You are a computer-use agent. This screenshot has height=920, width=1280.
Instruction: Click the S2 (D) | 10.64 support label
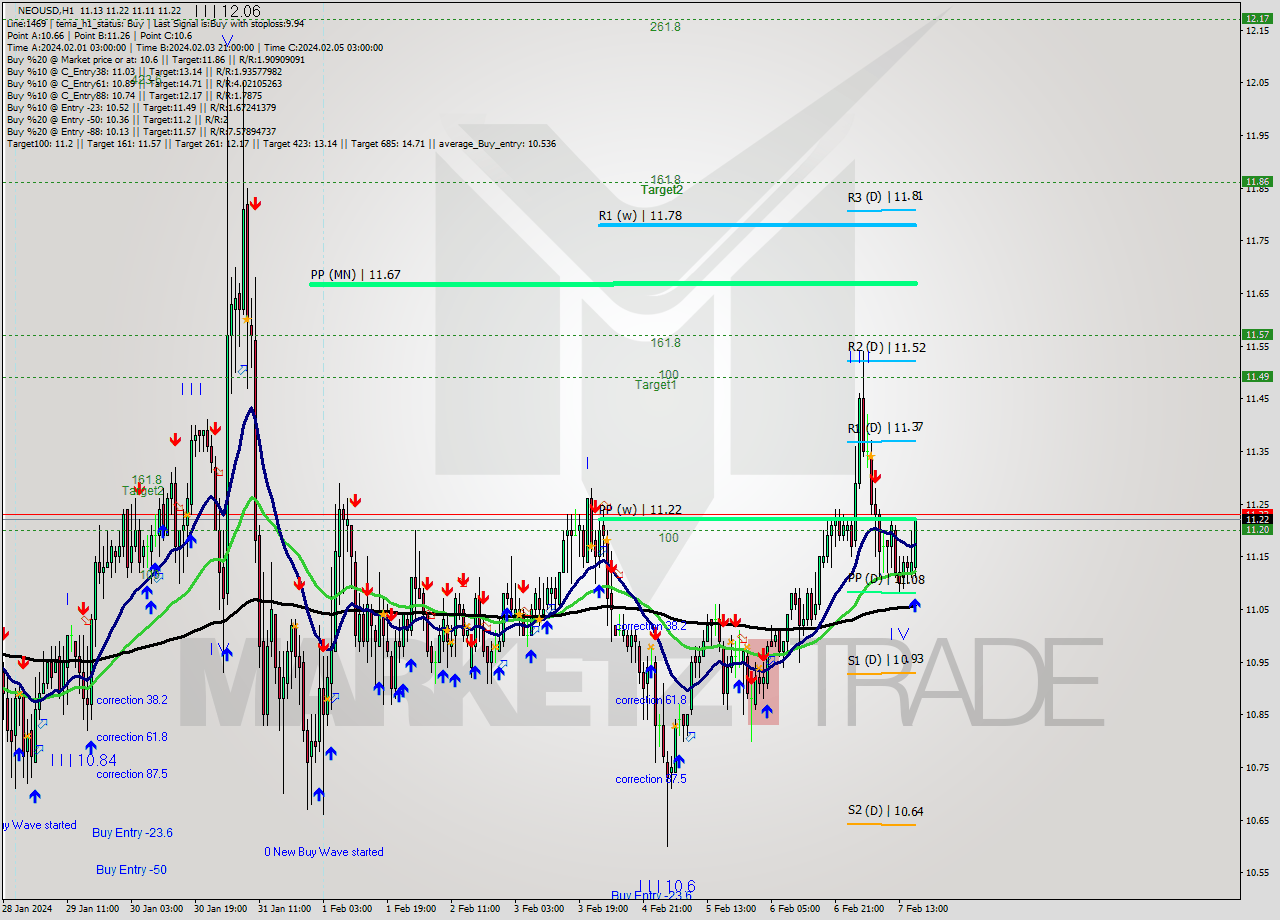[x=885, y=811]
